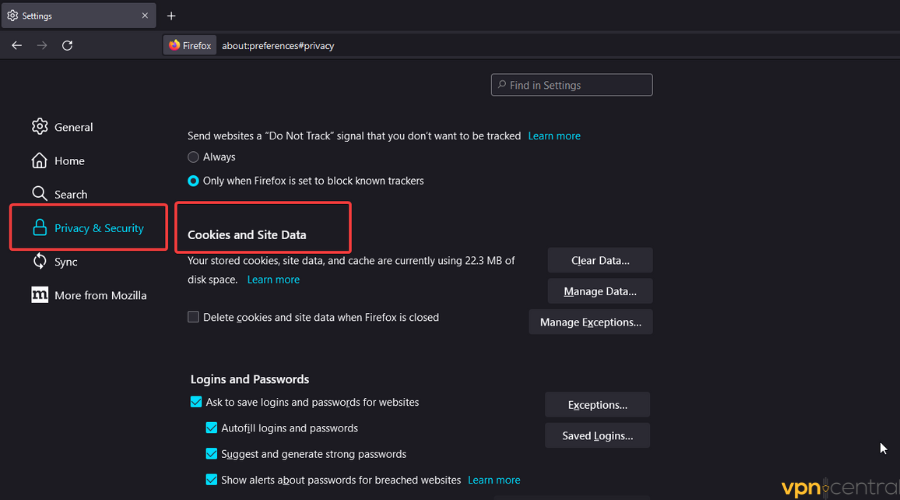The height and width of the screenshot is (500, 900).
Task: Select Only when Firefox blocks known trackers
Action: click(194, 181)
